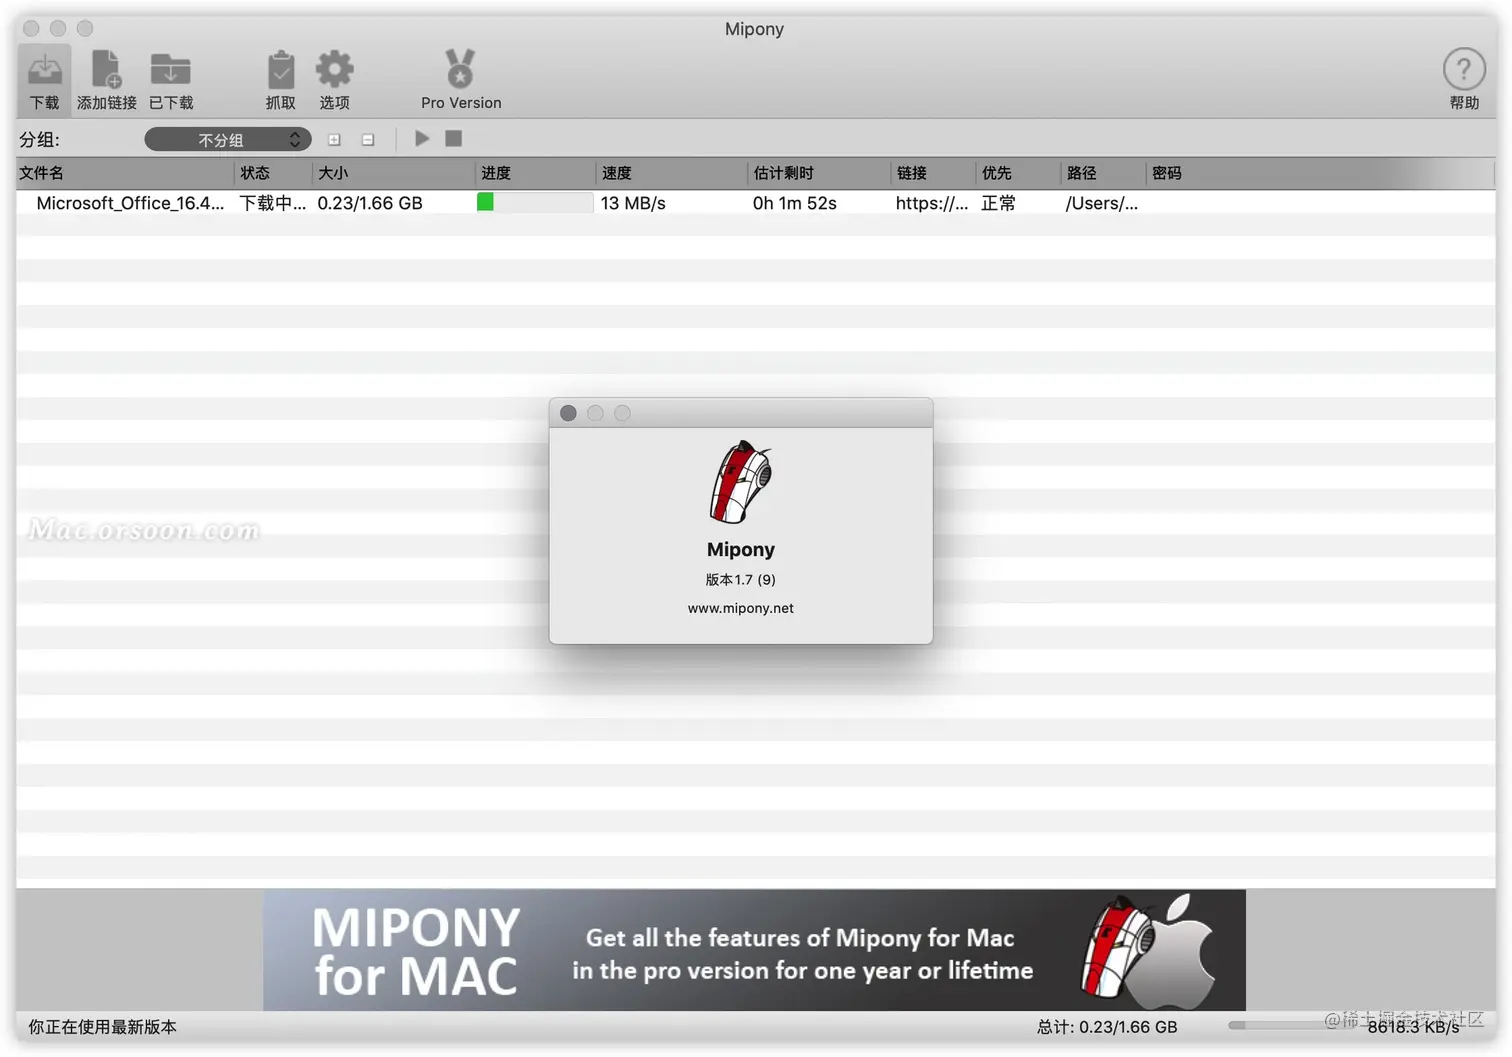
Task: Sort by the 估计剩时 column header
Action: pos(819,173)
